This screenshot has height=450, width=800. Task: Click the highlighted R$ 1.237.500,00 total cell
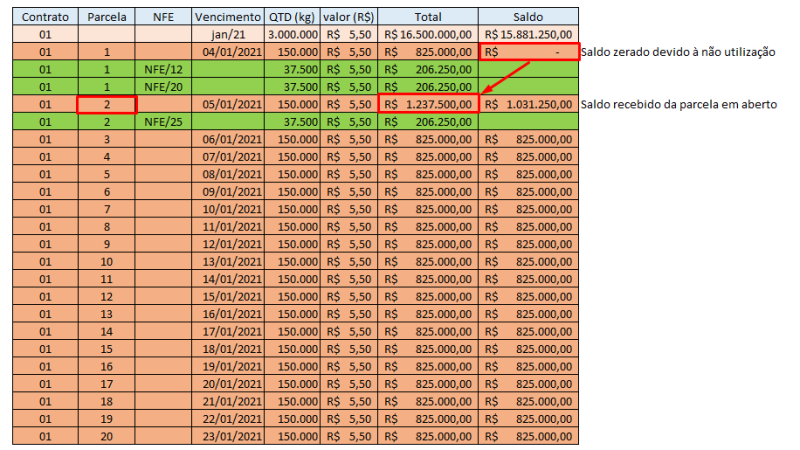[428, 105]
